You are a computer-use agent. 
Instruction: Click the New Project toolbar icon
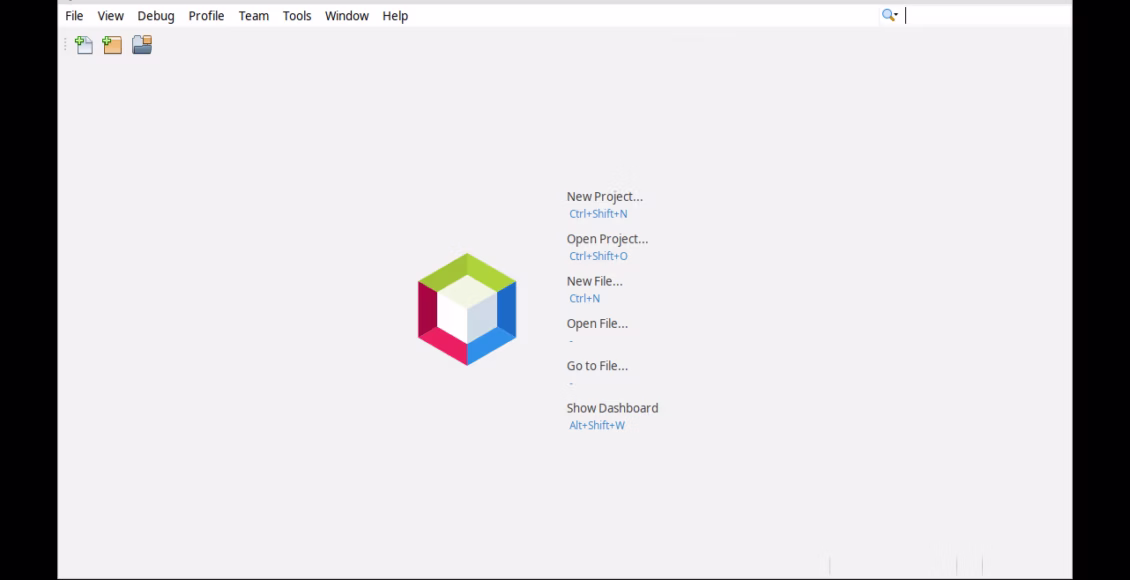coord(112,44)
